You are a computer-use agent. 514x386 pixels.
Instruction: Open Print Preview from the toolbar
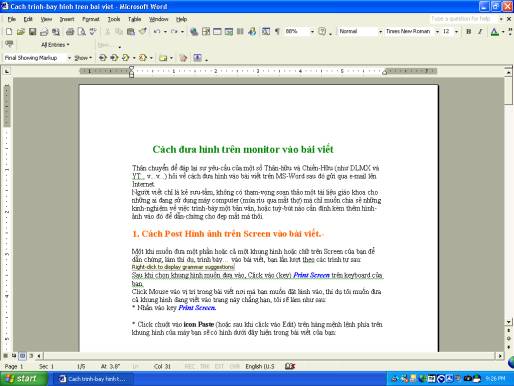[81, 32]
